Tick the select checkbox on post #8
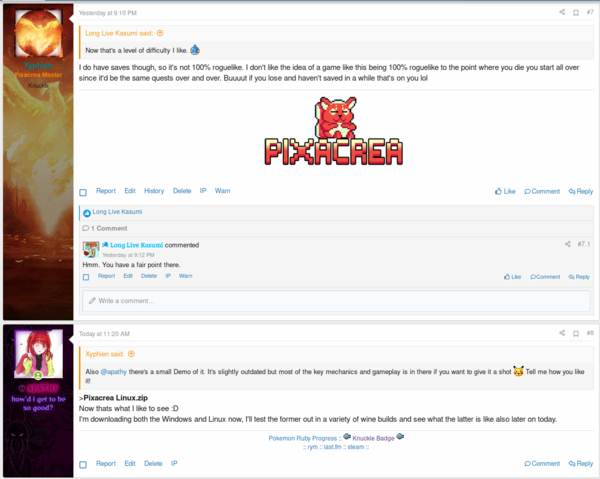This screenshot has height=479, width=600. [x=83, y=464]
